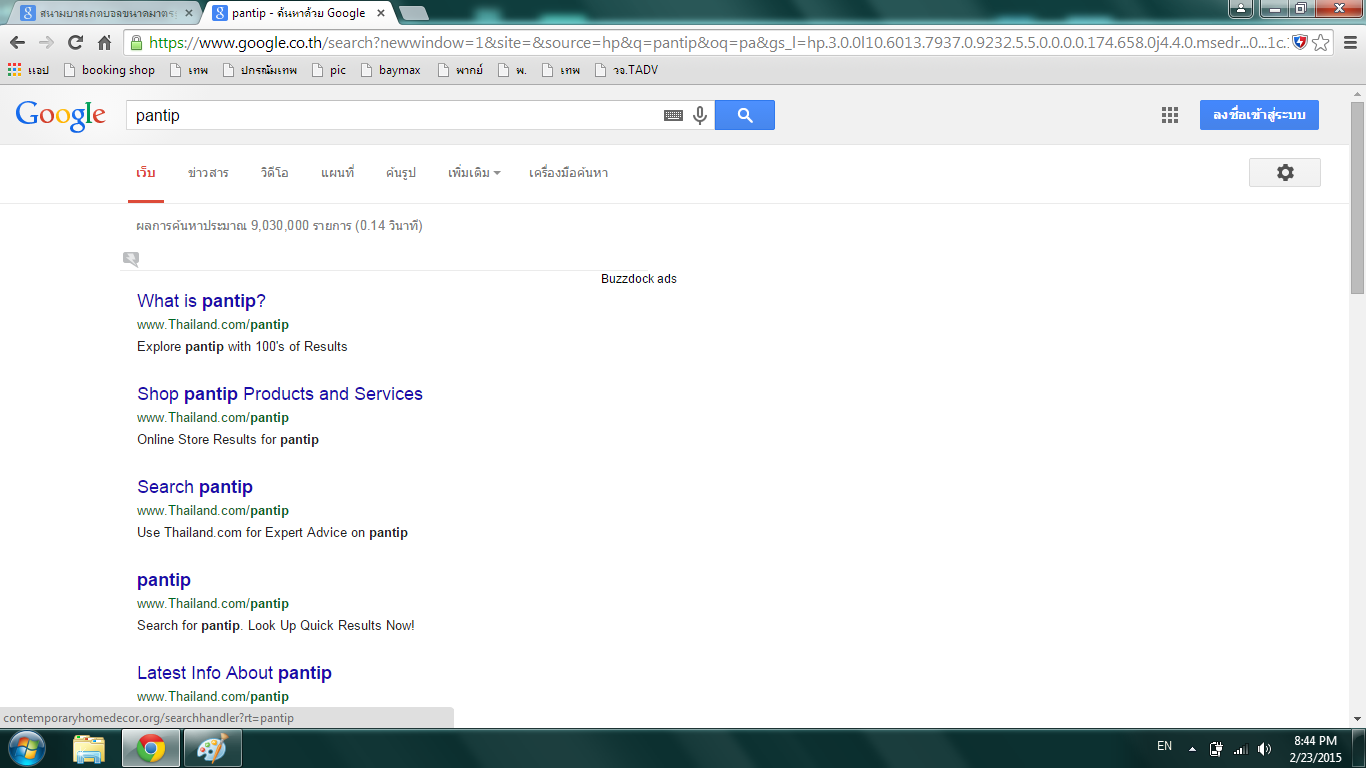Click the blue magnifier search button
This screenshot has width=1366, height=768.
(x=745, y=115)
